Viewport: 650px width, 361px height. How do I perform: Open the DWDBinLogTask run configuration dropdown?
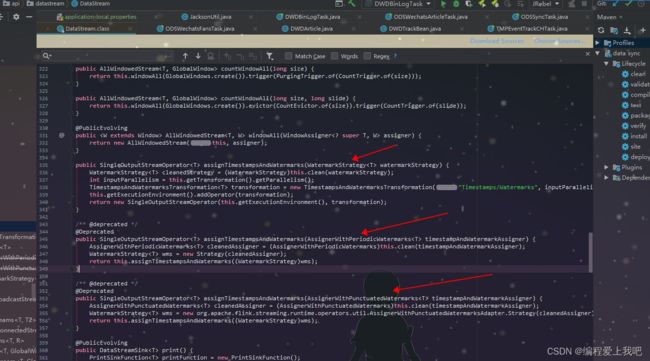tap(398, 4)
